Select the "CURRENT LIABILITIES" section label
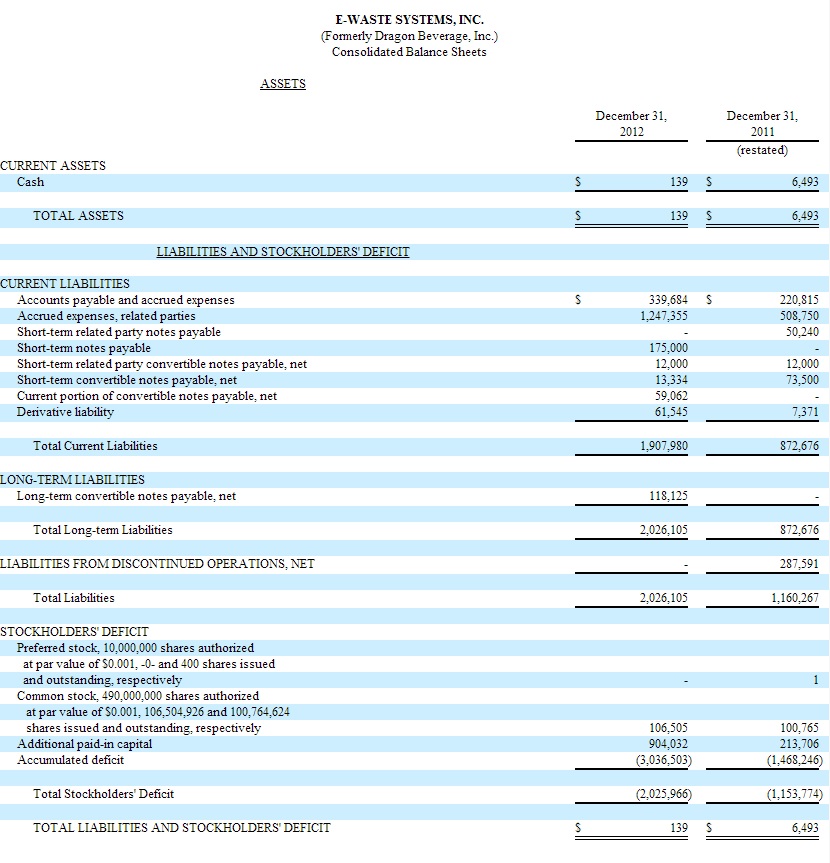This screenshot has height=863, width=830. coord(65,284)
